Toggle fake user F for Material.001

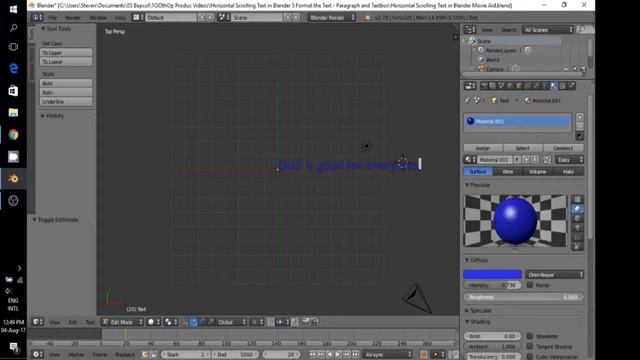517,160
